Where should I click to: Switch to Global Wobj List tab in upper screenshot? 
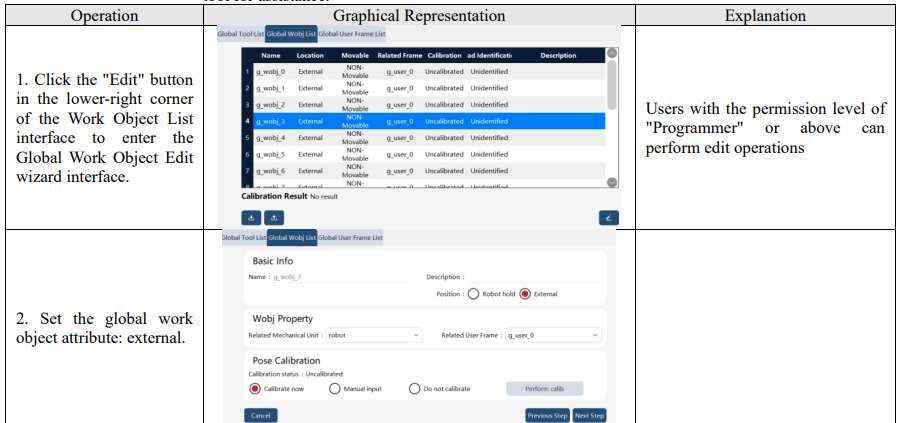point(291,34)
